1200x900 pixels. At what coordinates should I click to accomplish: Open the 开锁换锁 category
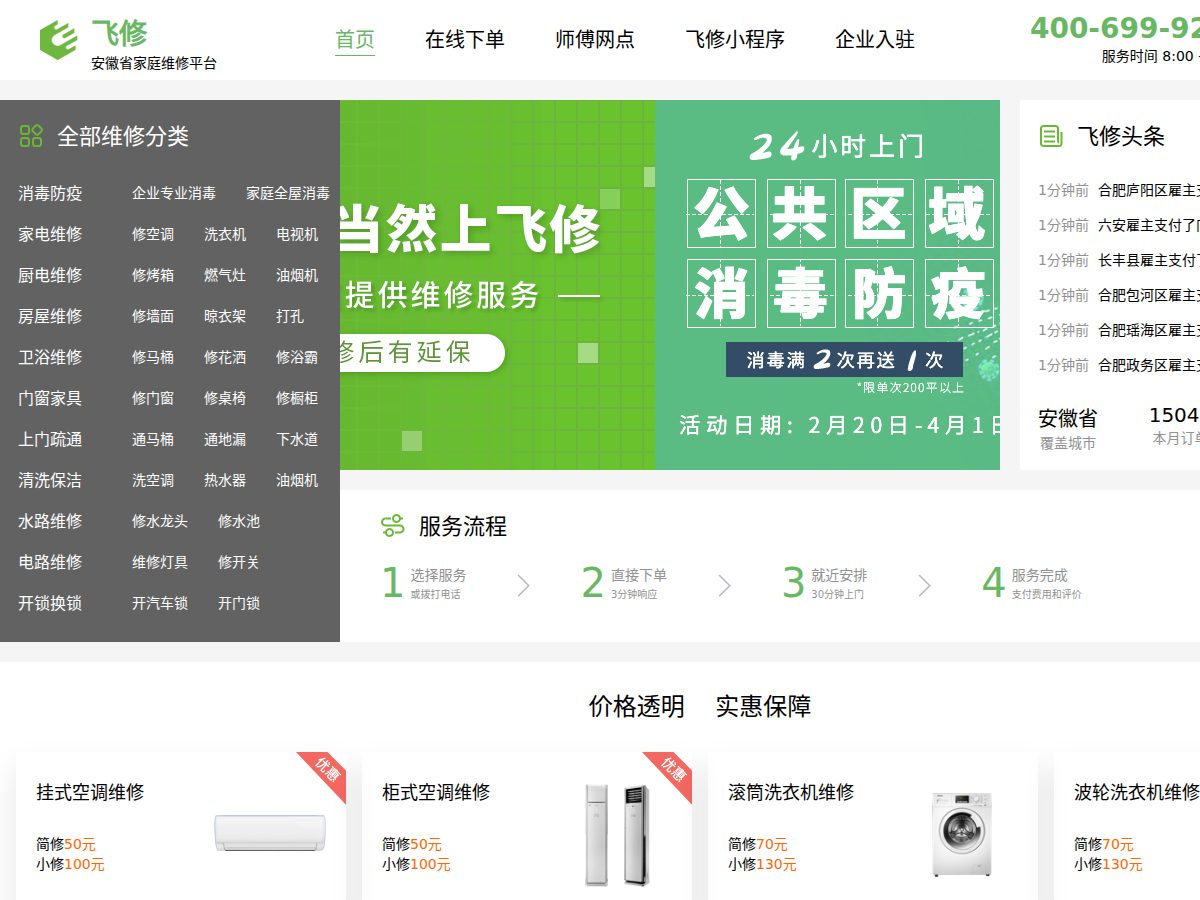(x=50, y=603)
